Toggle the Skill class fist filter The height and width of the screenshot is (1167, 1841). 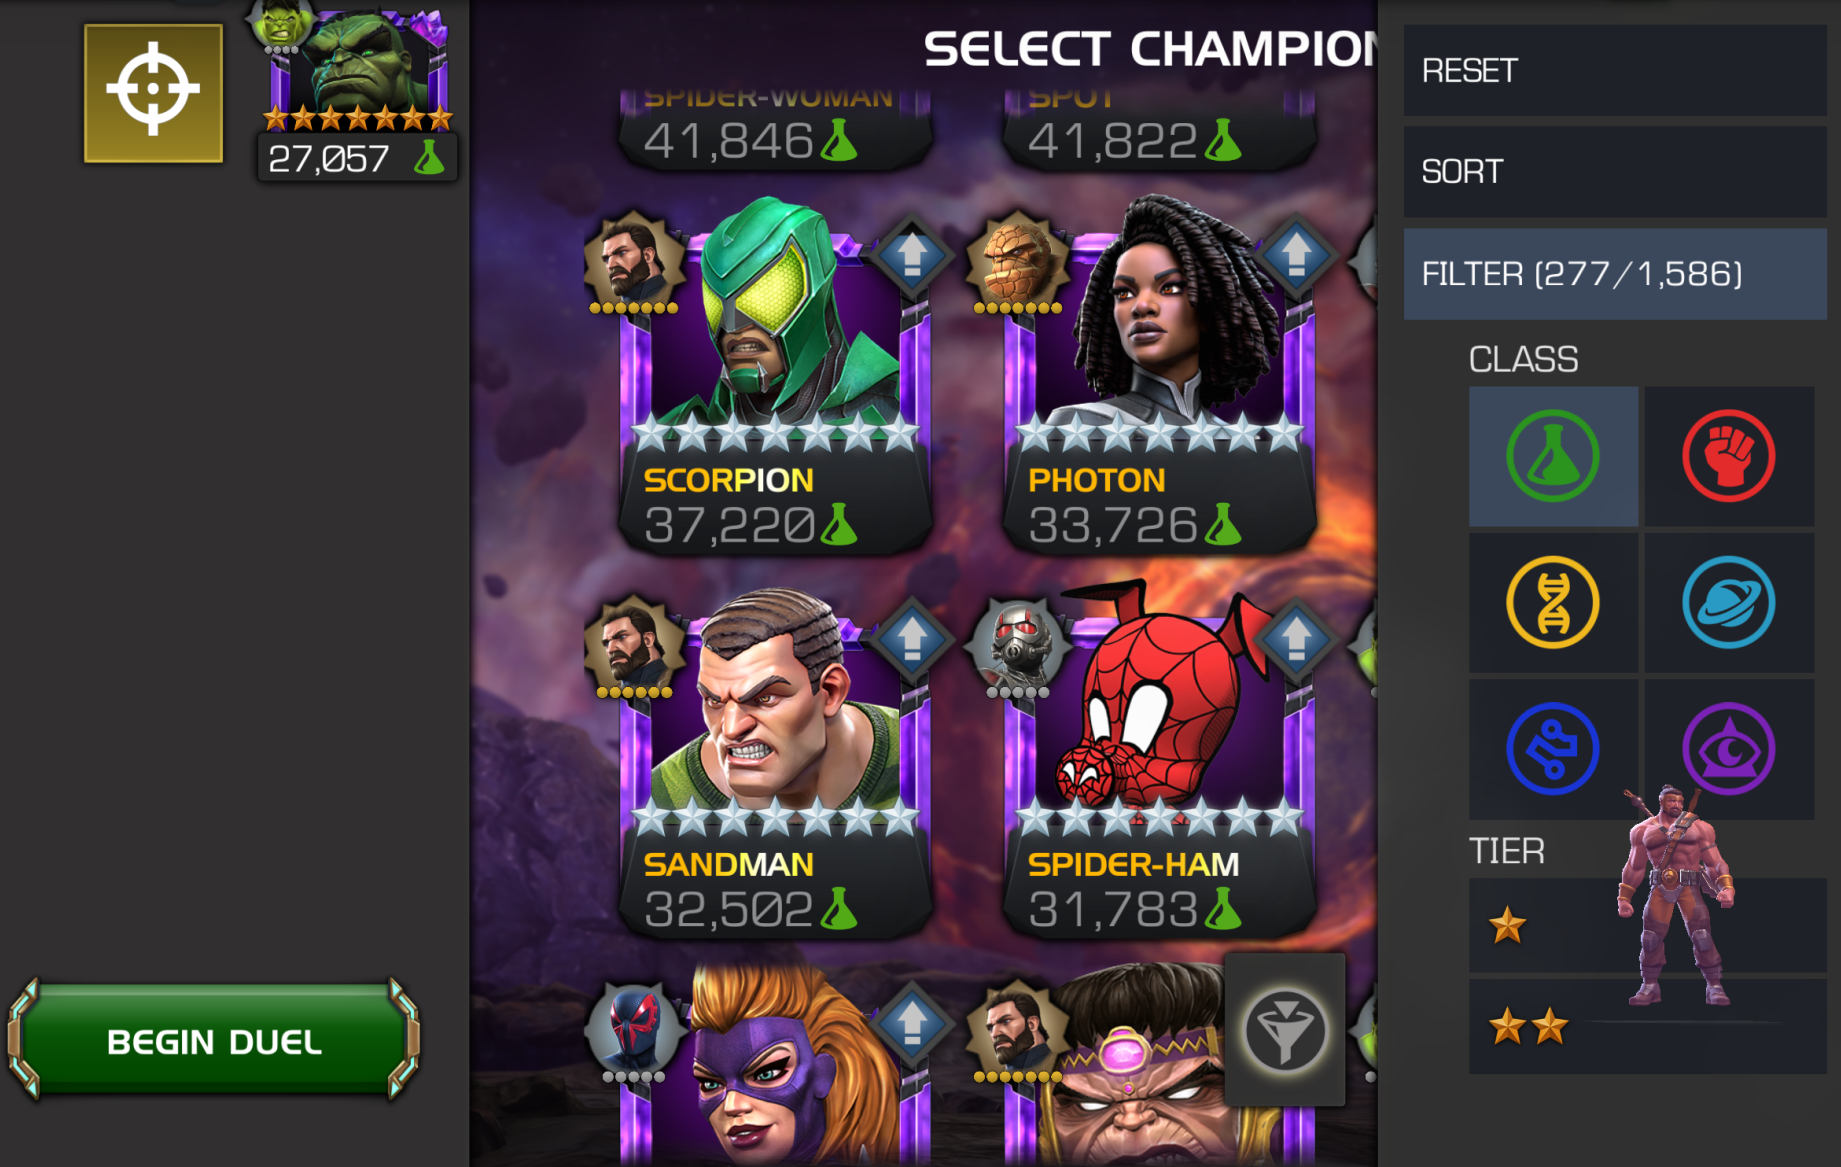1729,456
